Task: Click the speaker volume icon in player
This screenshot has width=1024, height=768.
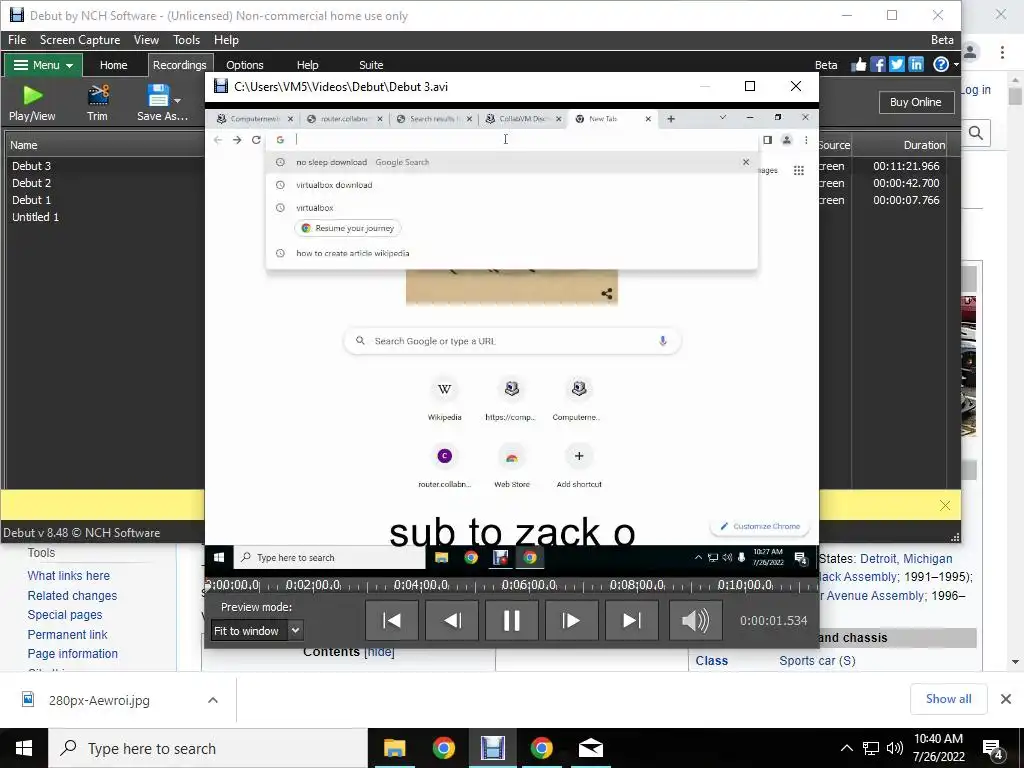Action: point(696,620)
